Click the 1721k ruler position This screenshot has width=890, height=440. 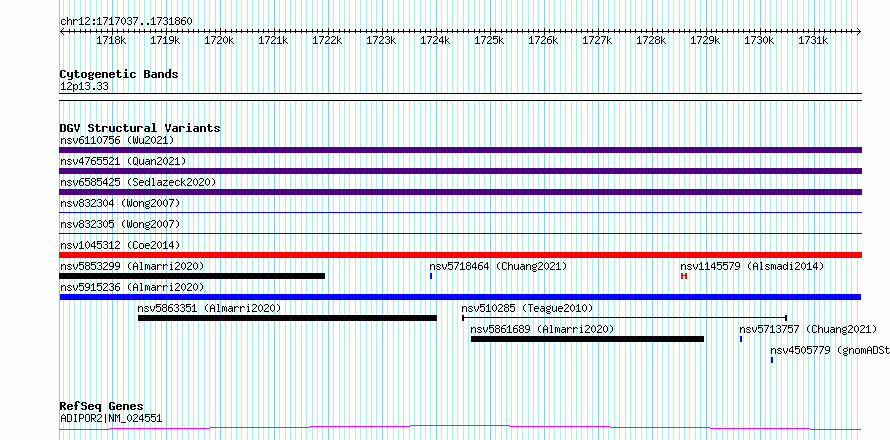coord(273,41)
